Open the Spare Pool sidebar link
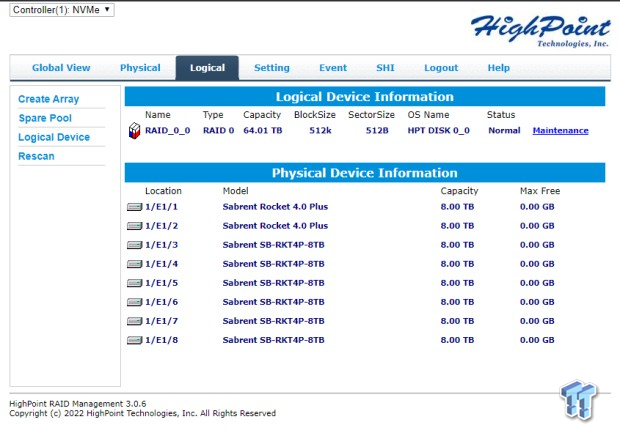The width and height of the screenshot is (620, 444). click(x=45, y=118)
